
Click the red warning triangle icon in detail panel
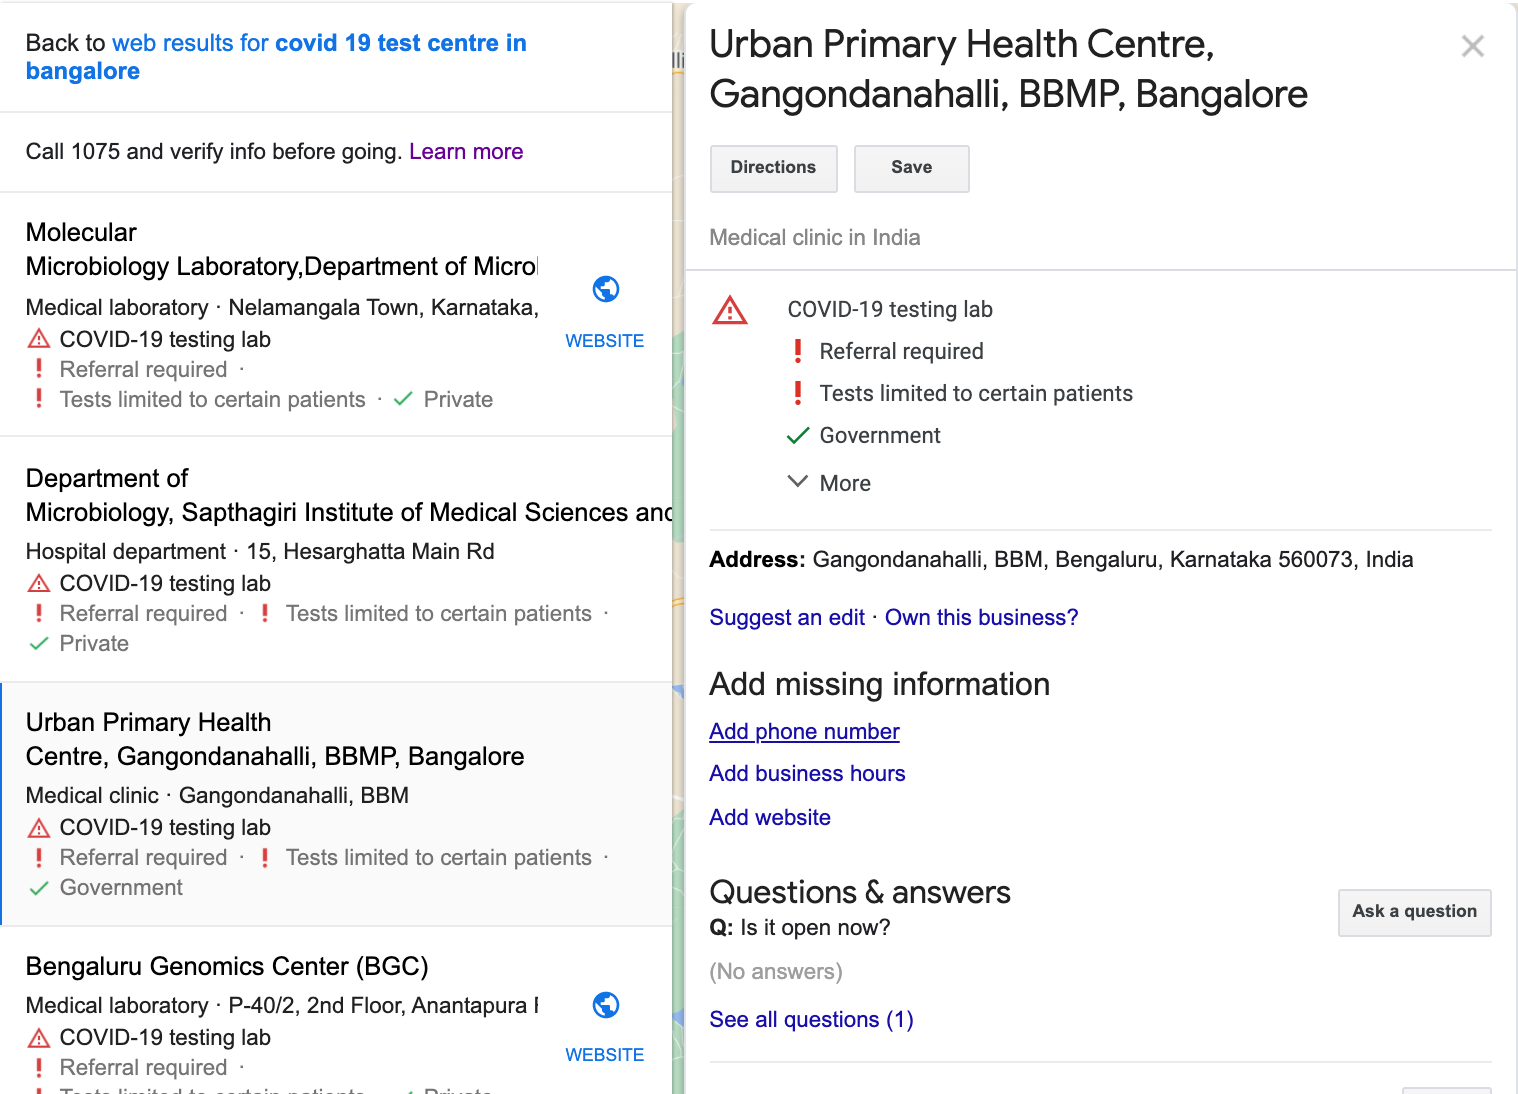coord(730,310)
